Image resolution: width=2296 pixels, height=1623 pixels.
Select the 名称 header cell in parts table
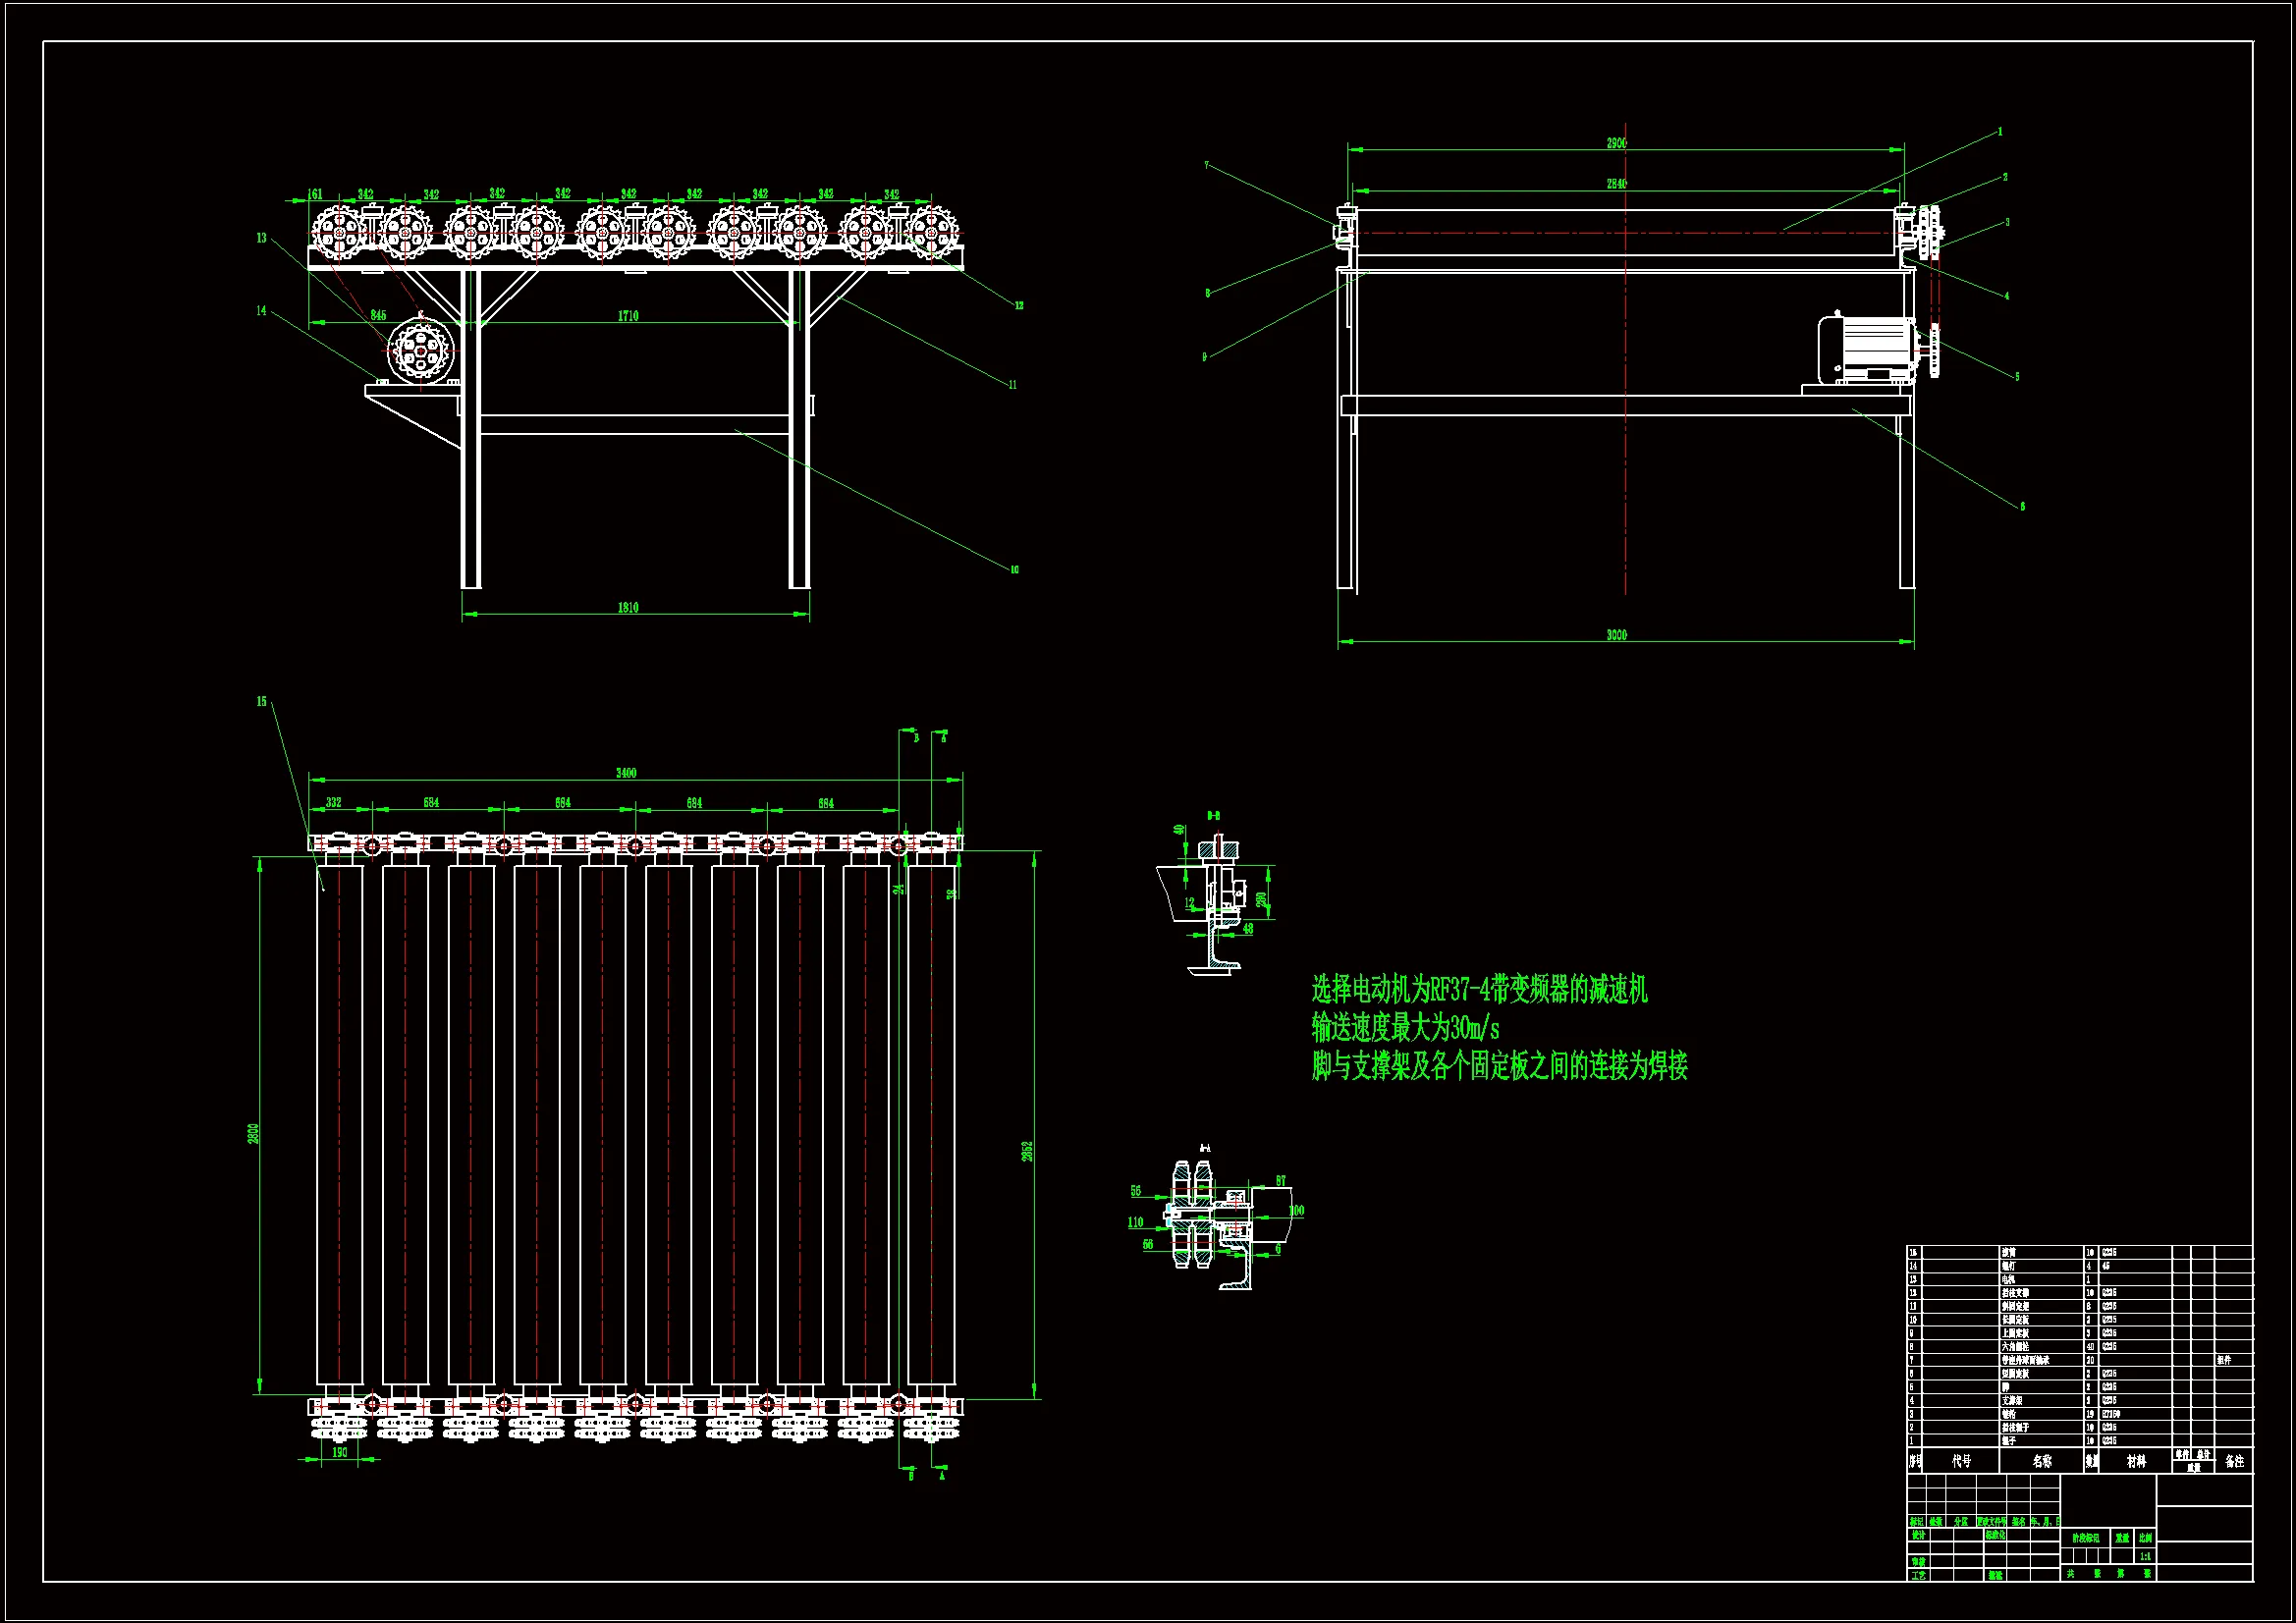(2041, 1461)
